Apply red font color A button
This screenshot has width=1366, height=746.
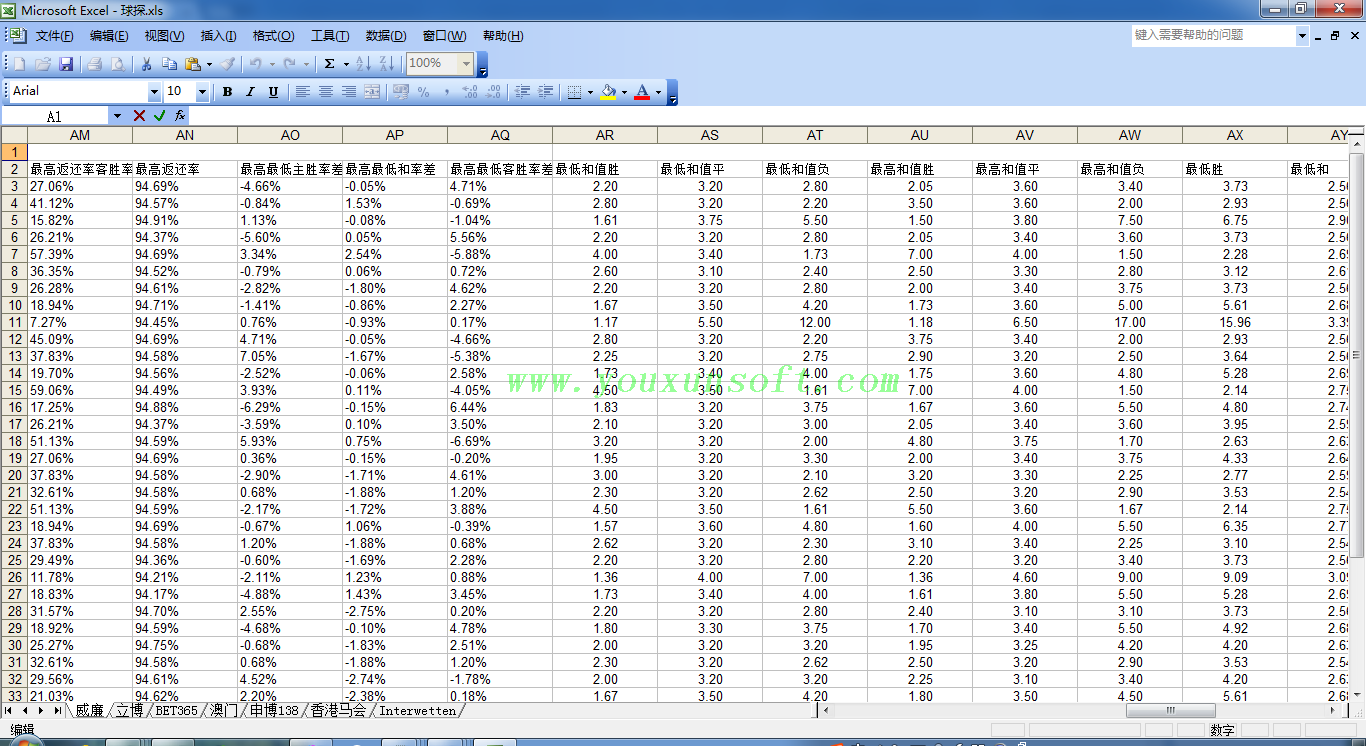pyautogui.click(x=642, y=92)
